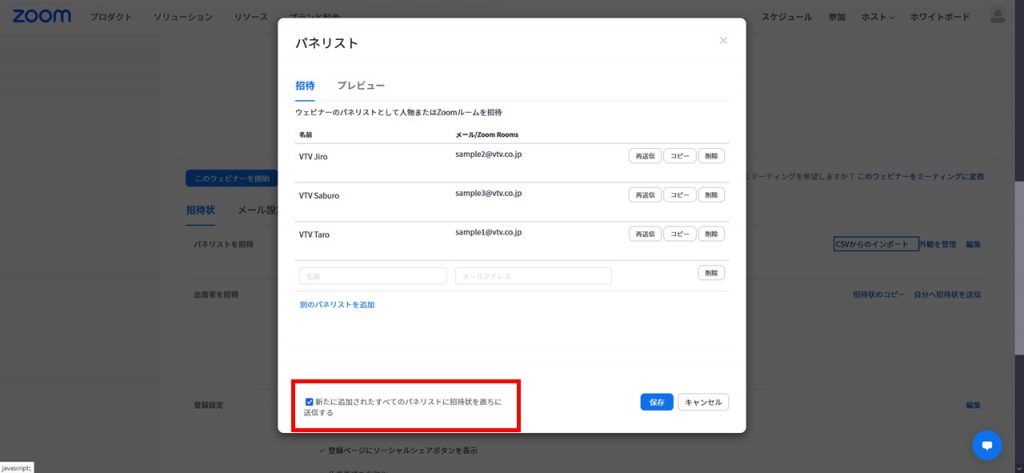Toggle send invitations immediately checkbox

coord(309,402)
